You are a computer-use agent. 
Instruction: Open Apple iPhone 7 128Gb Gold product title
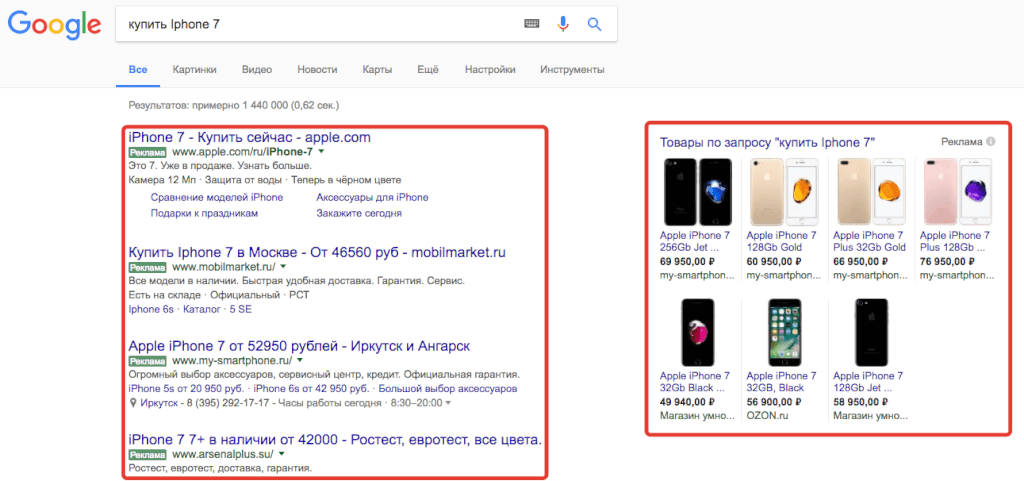(x=782, y=241)
